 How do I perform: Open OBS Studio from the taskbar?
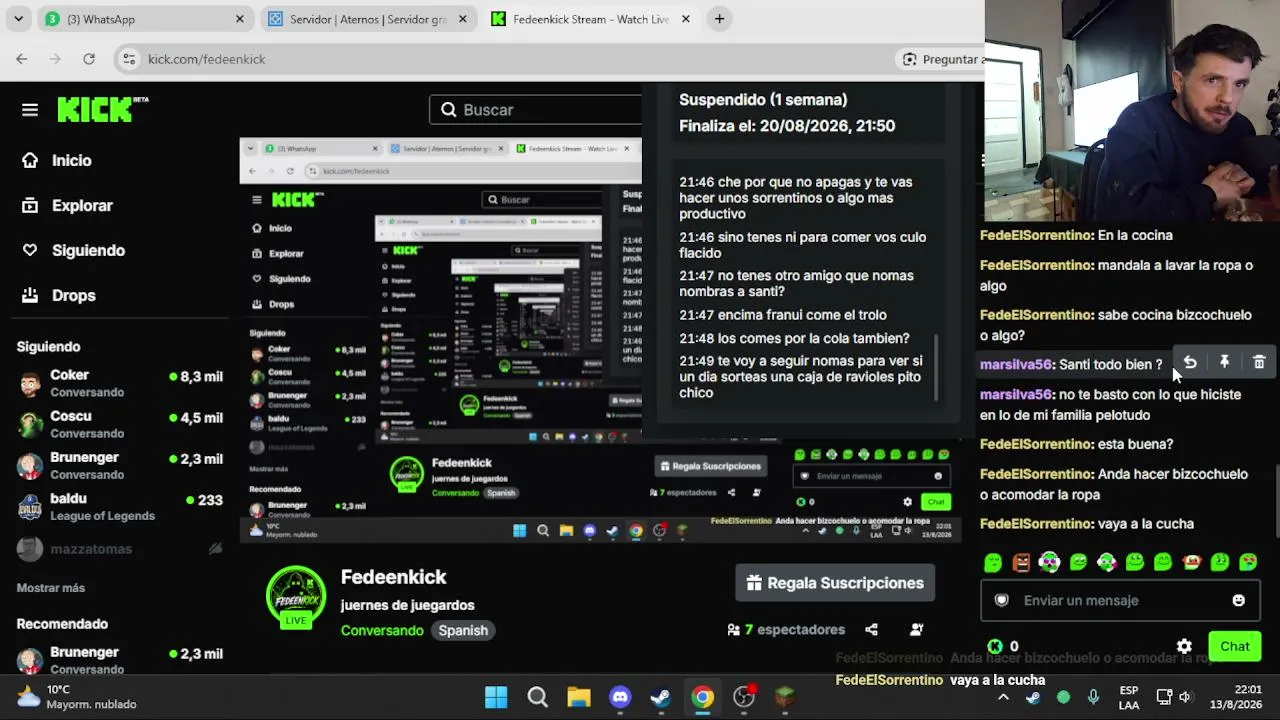pos(744,697)
